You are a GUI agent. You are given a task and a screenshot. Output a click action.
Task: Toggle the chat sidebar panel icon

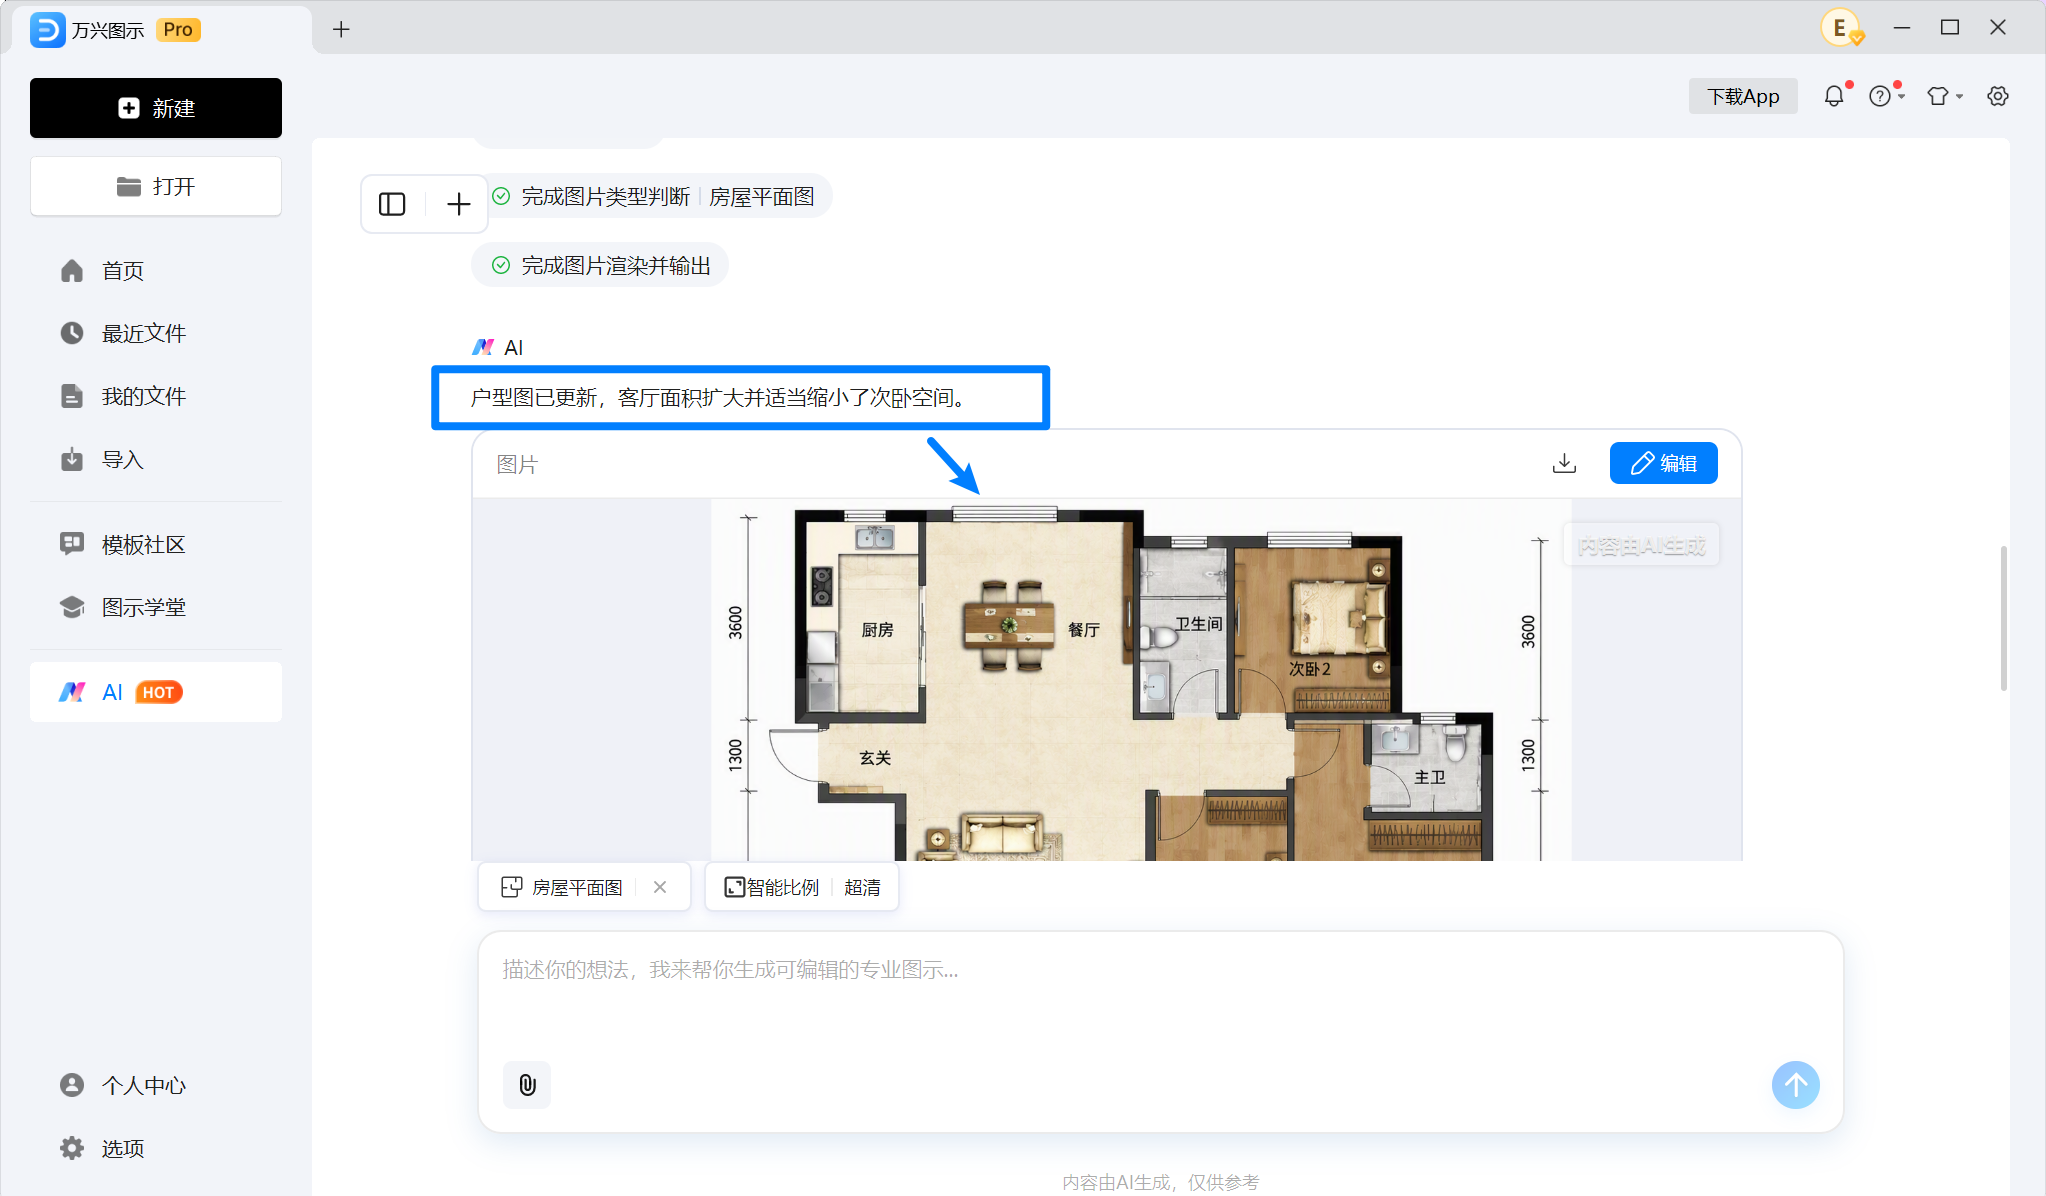click(x=392, y=204)
